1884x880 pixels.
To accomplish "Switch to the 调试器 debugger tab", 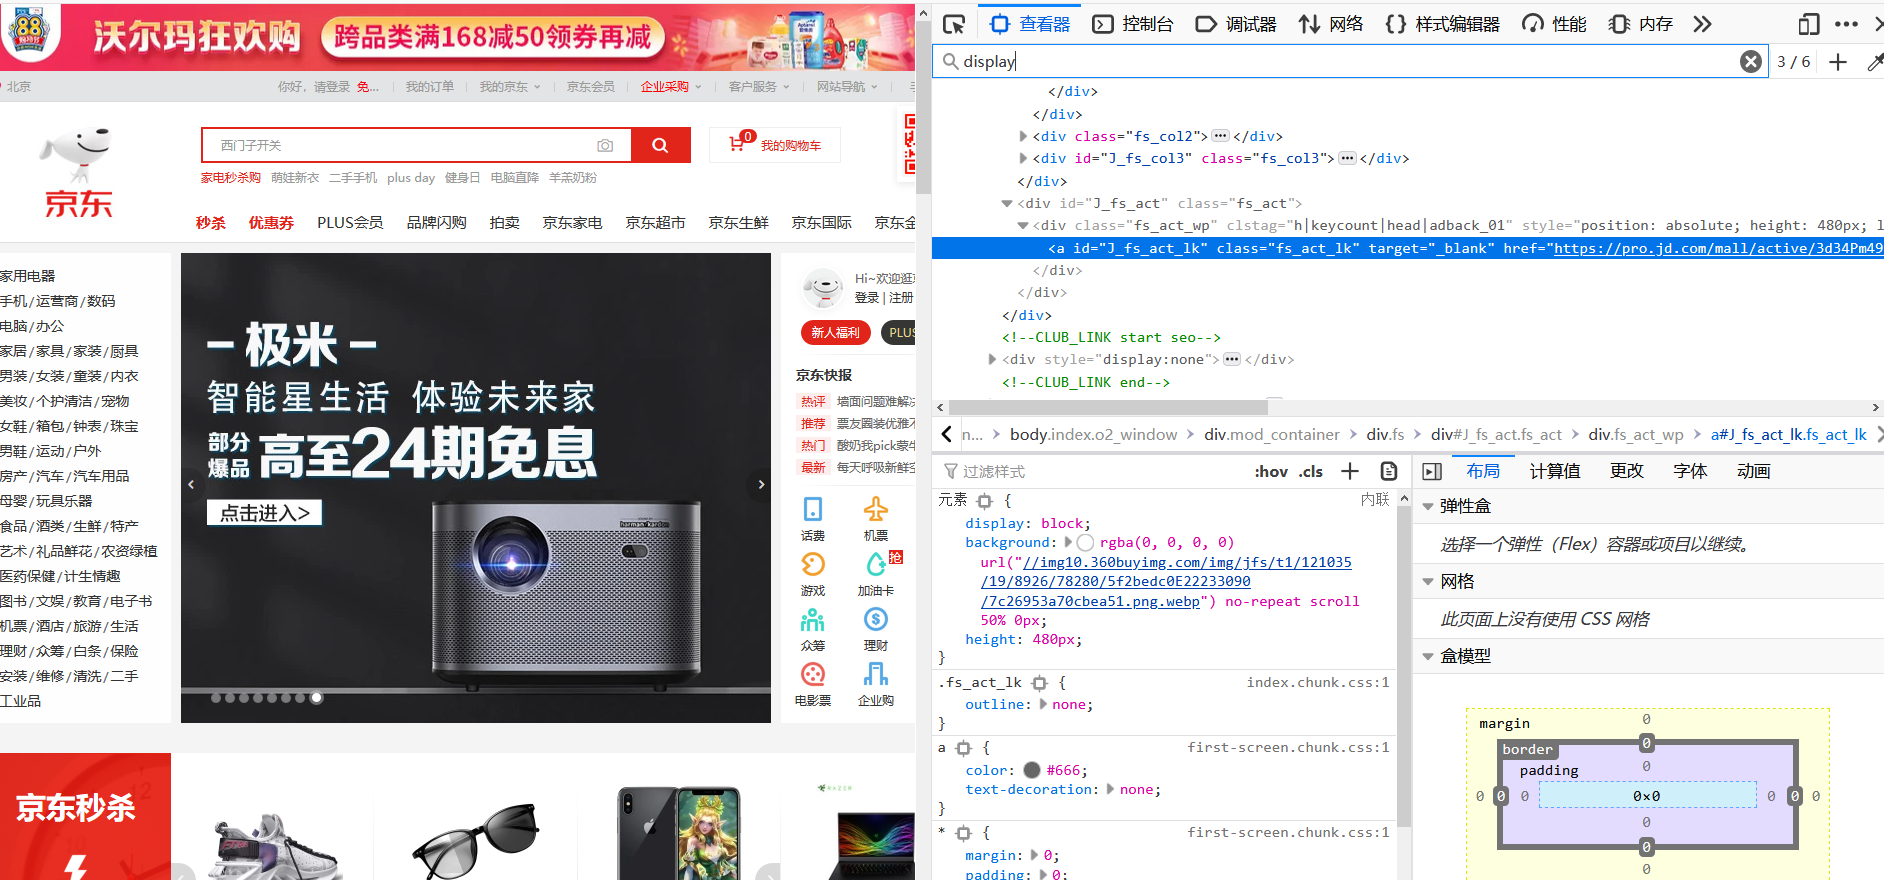I will (x=1237, y=24).
